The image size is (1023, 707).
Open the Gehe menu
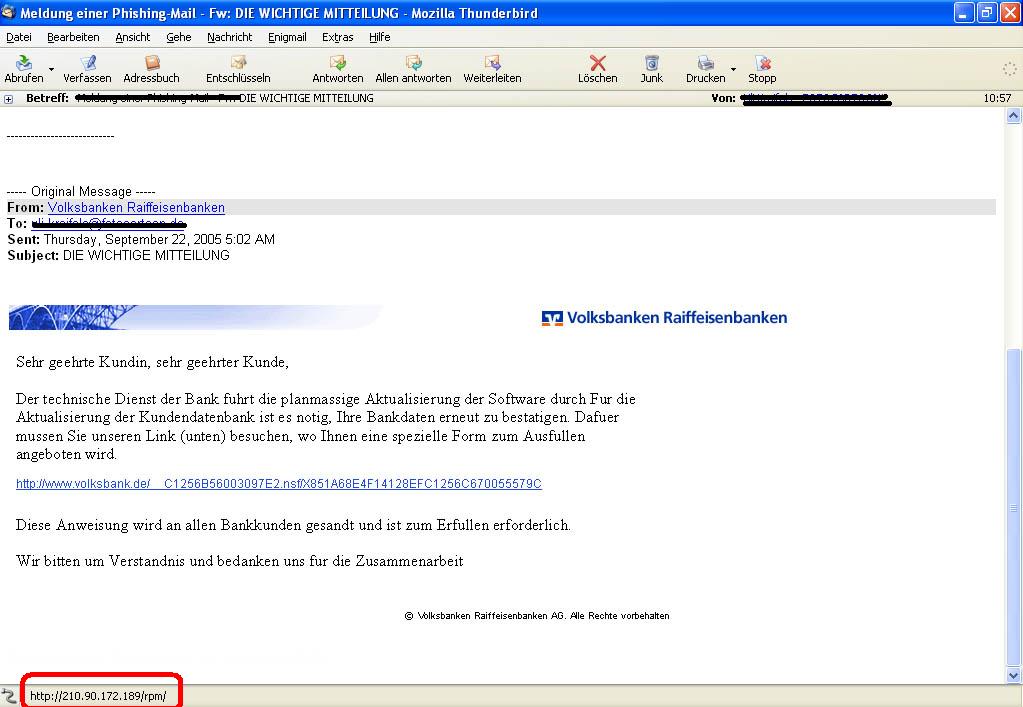click(178, 37)
